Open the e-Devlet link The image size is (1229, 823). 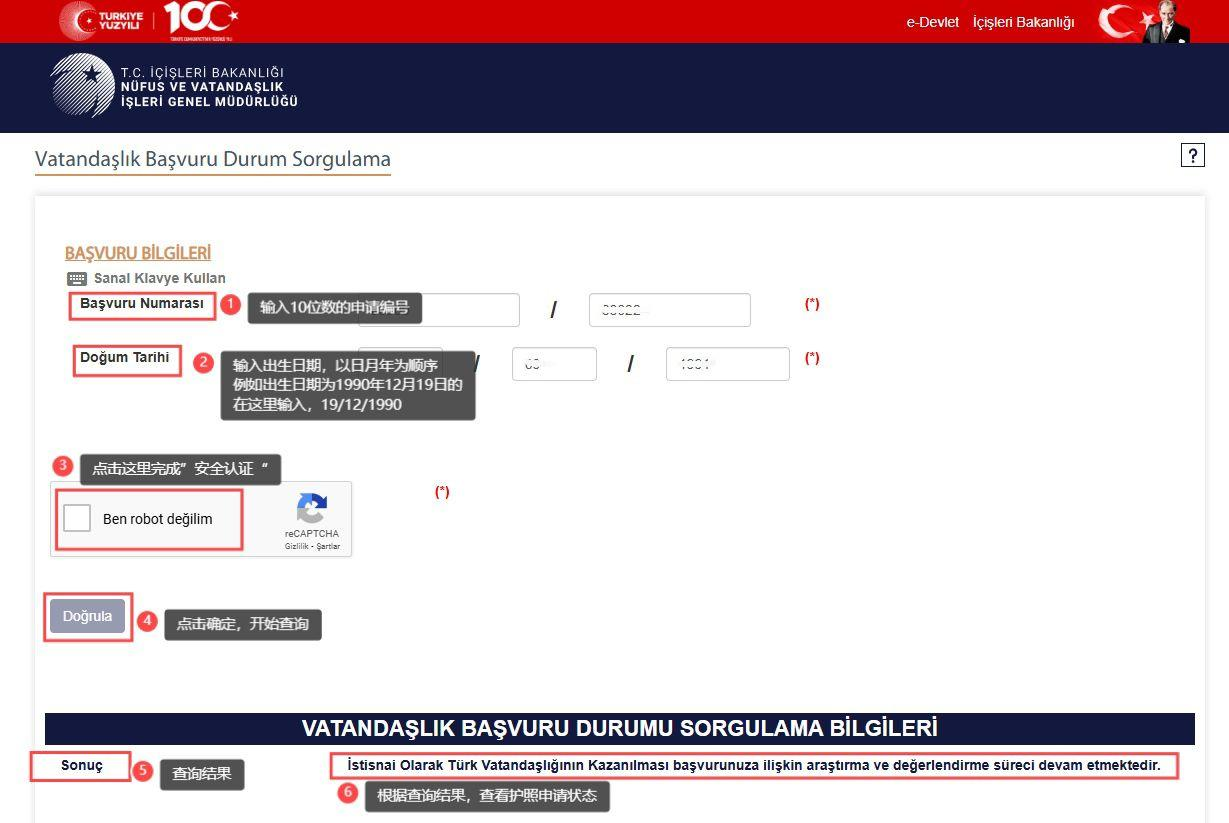(932, 22)
